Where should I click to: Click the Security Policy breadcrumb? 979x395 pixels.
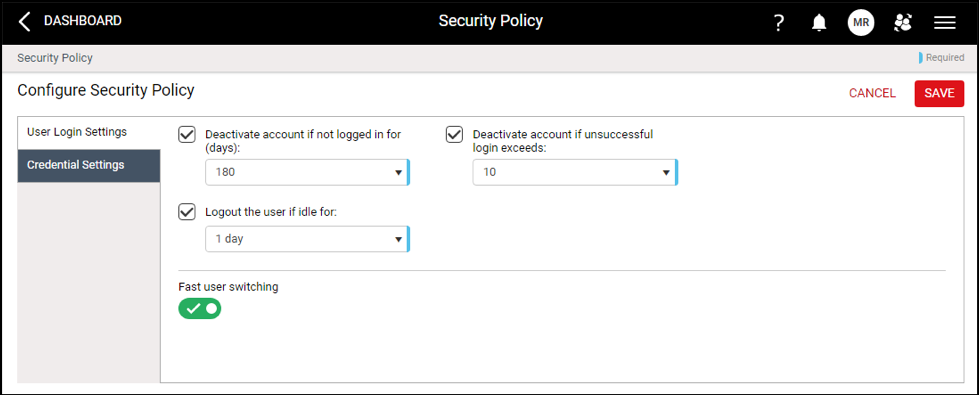click(x=55, y=58)
